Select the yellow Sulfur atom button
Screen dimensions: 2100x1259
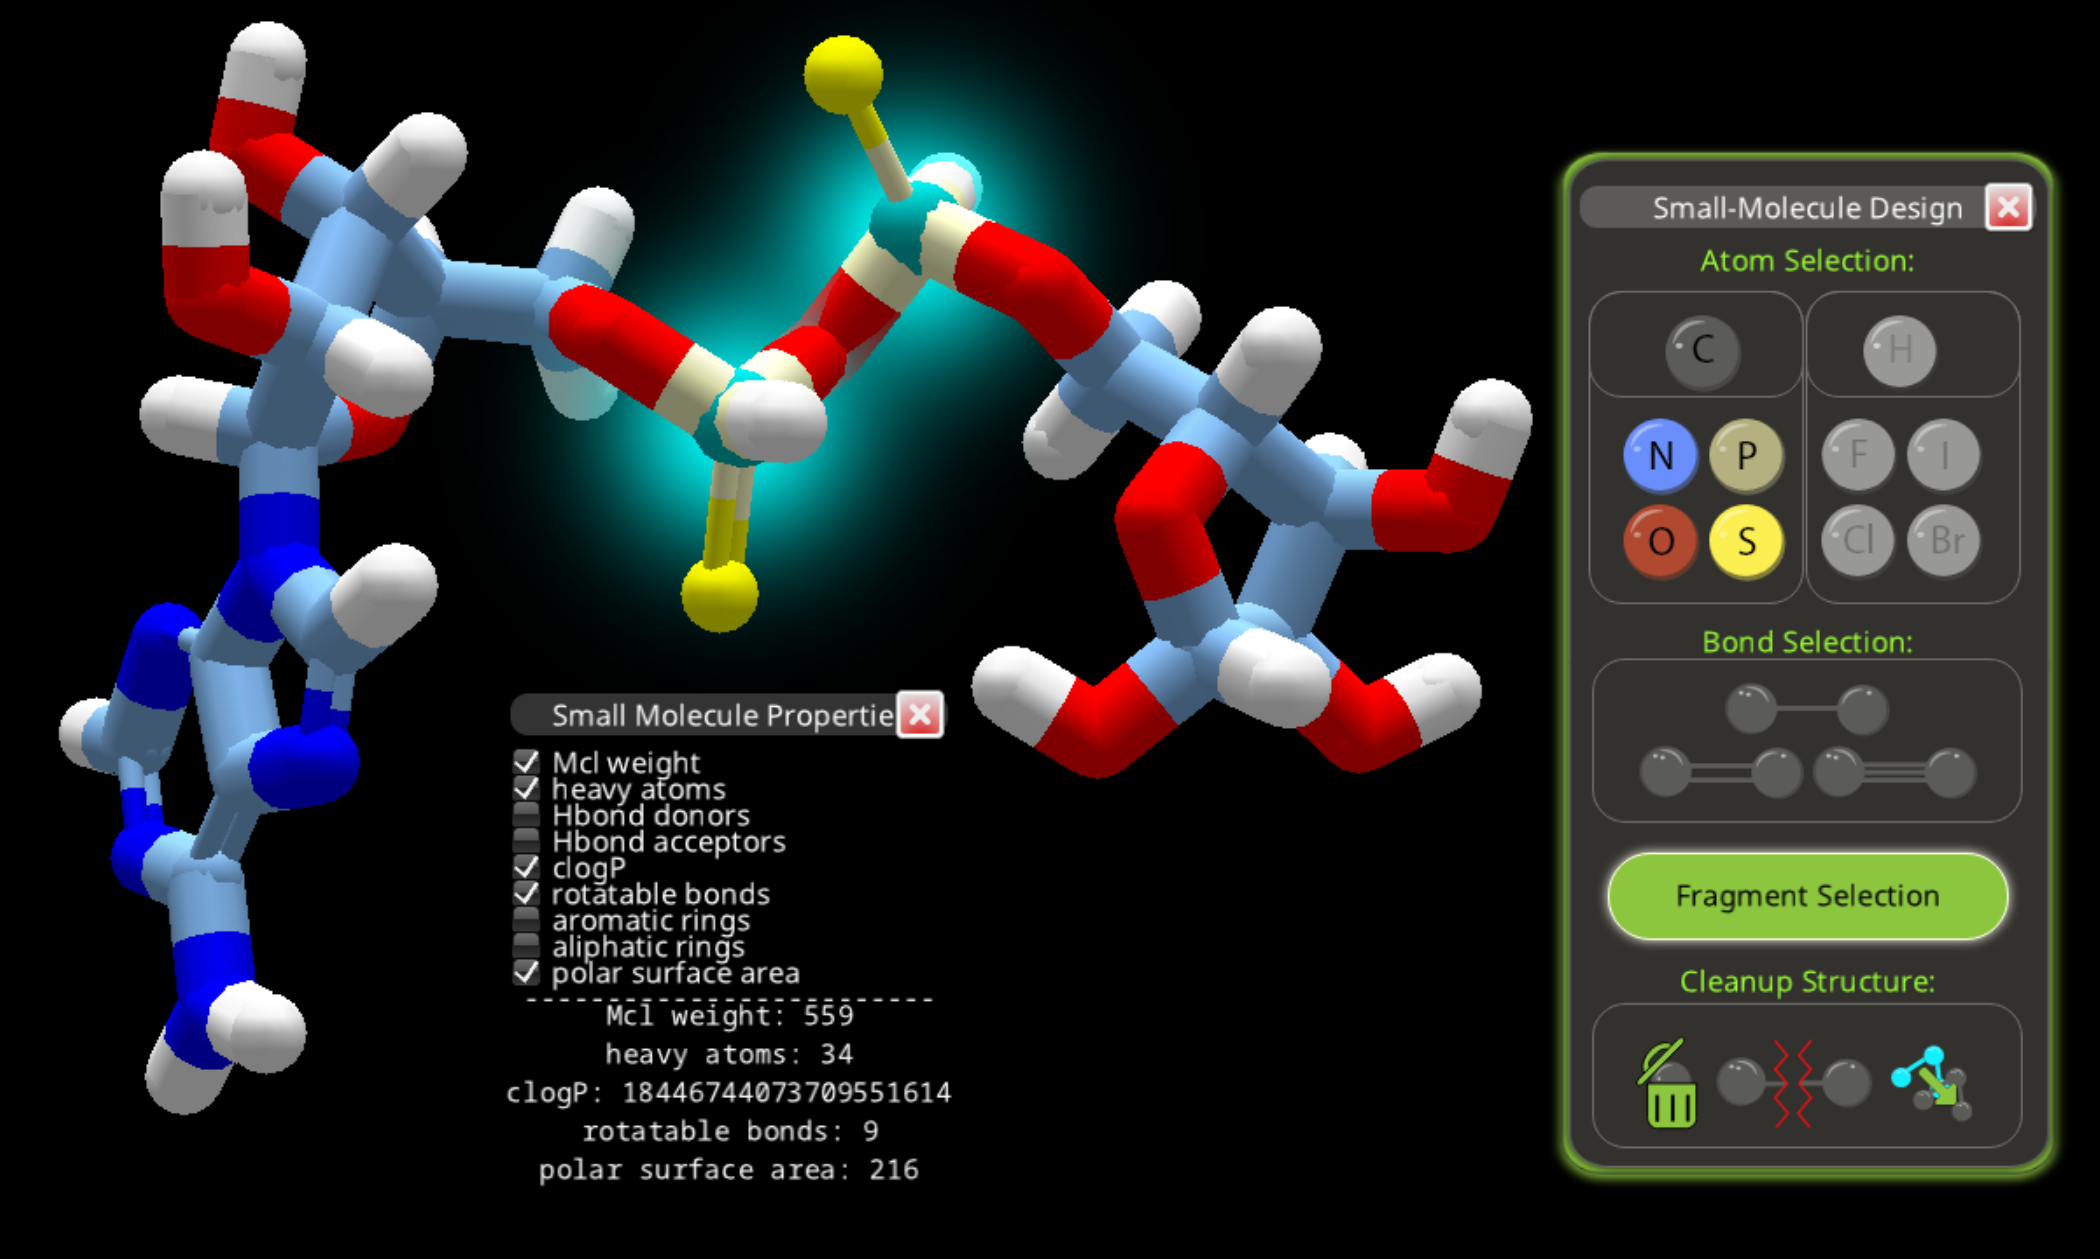[x=1746, y=541]
